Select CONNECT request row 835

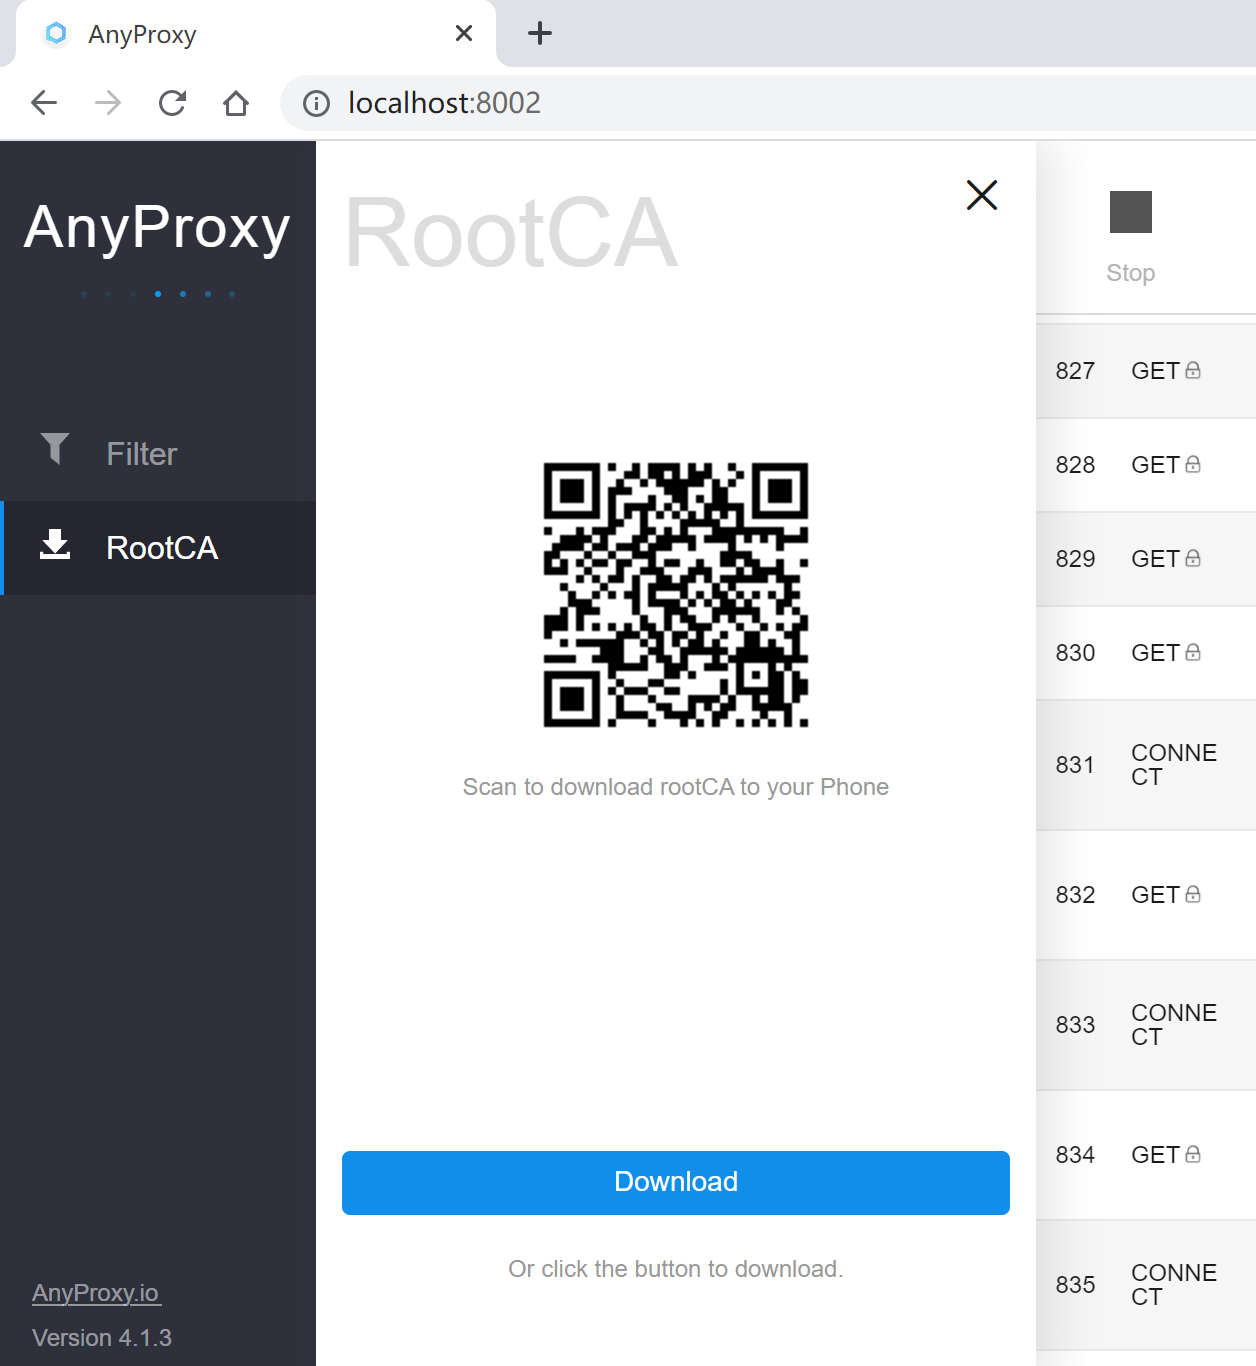[x=1146, y=1285]
